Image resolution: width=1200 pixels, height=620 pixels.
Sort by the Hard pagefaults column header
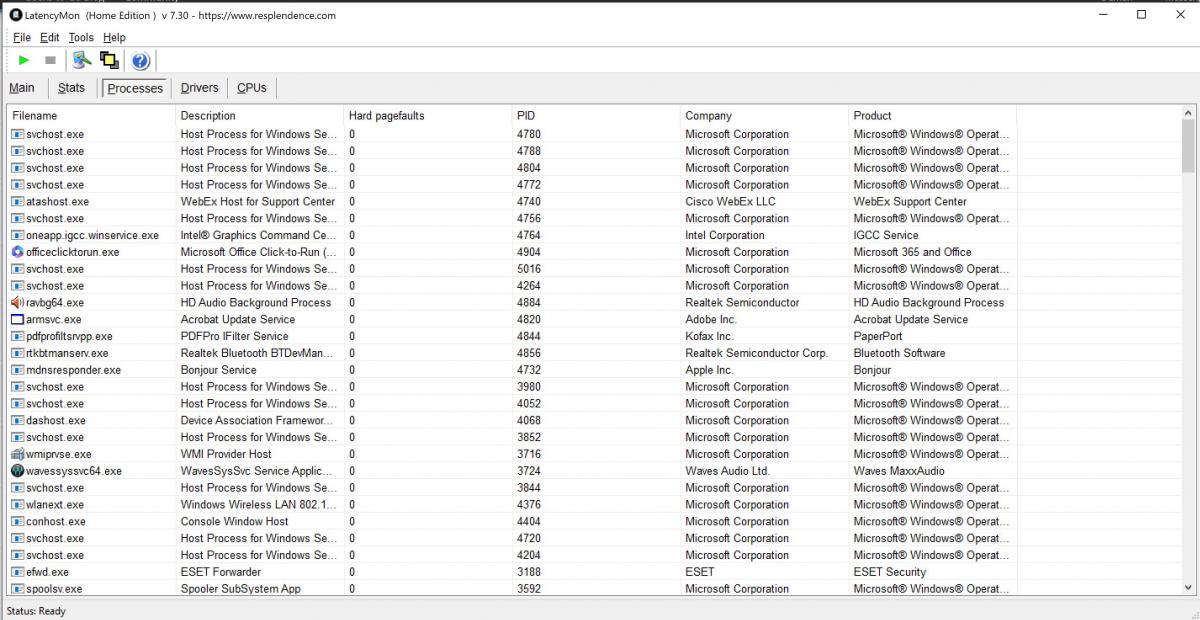tap(427, 116)
